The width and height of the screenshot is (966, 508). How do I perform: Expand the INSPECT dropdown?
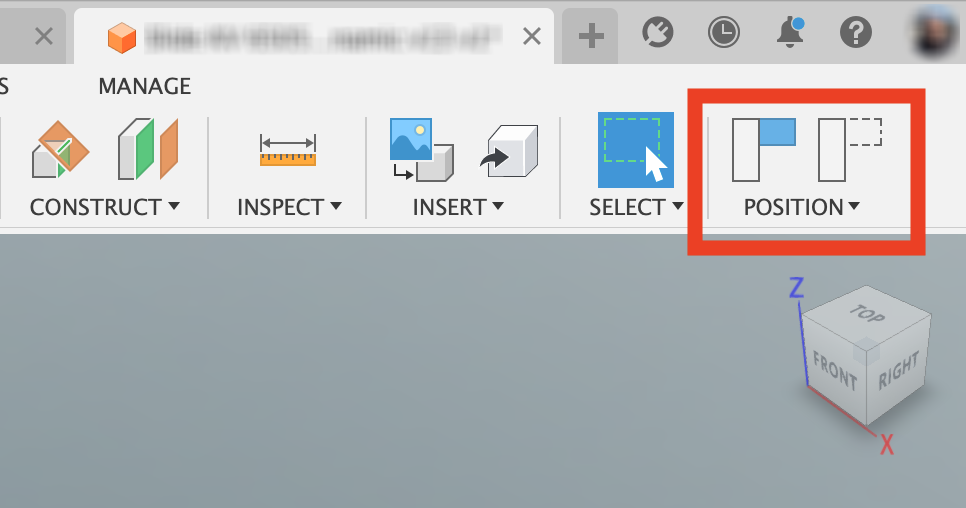[289, 207]
